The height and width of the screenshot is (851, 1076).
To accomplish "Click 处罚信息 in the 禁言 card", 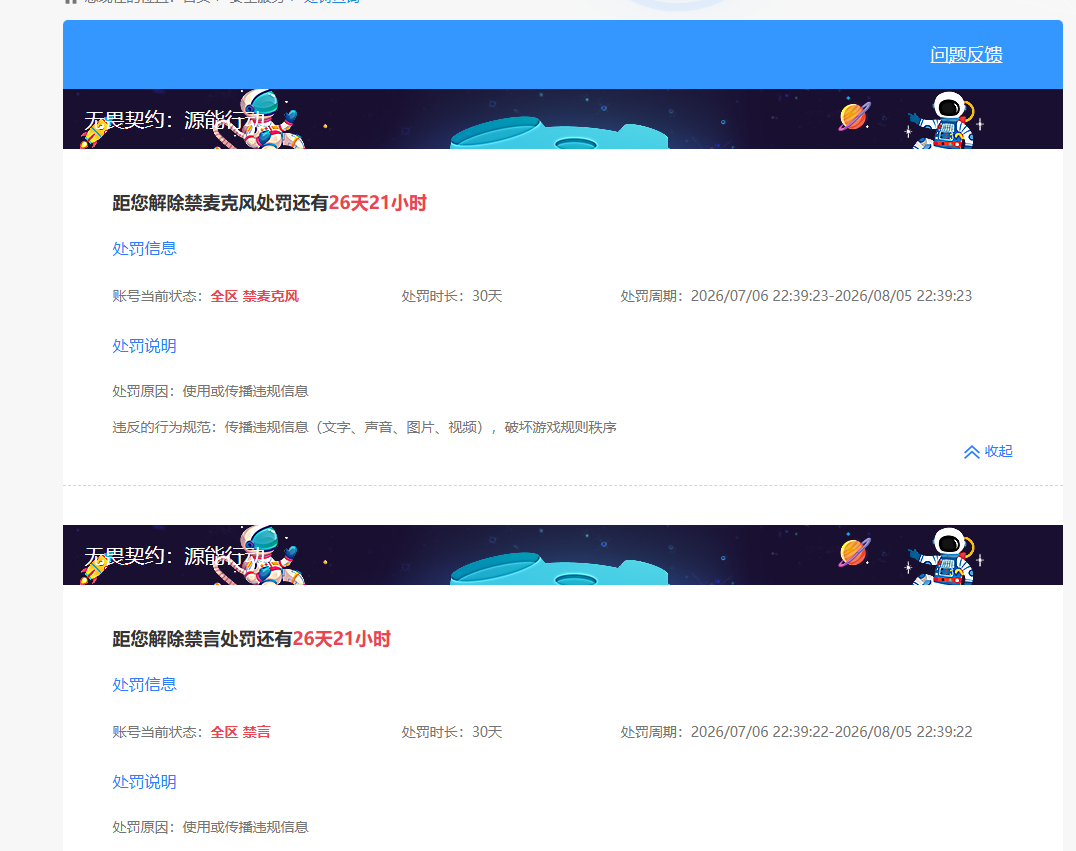I will click(x=145, y=684).
